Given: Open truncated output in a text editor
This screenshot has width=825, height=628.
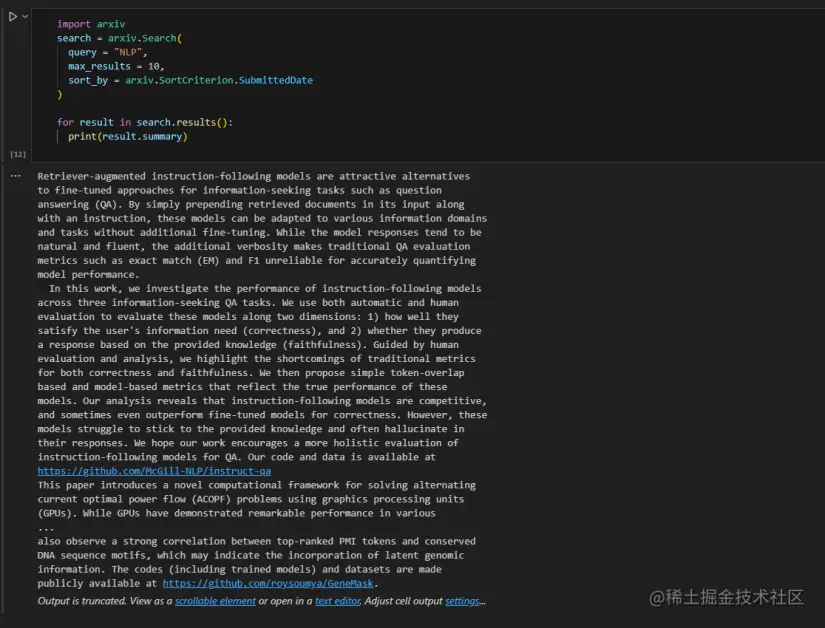Looking at the screenshot, I should coord(338,601).
